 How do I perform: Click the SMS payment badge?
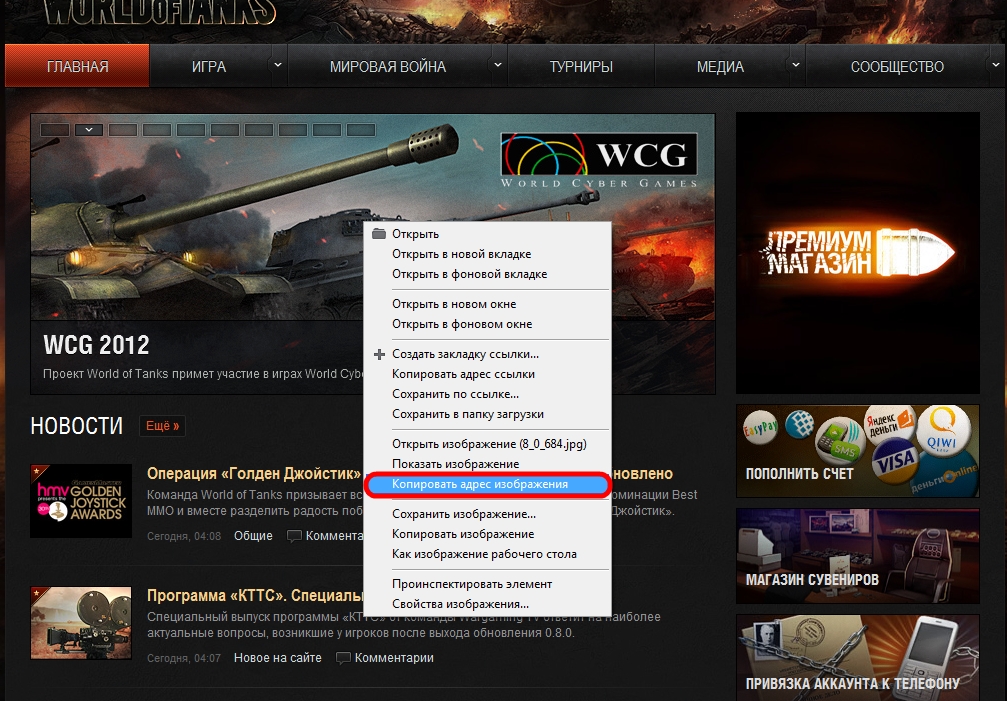coord(840,443)
